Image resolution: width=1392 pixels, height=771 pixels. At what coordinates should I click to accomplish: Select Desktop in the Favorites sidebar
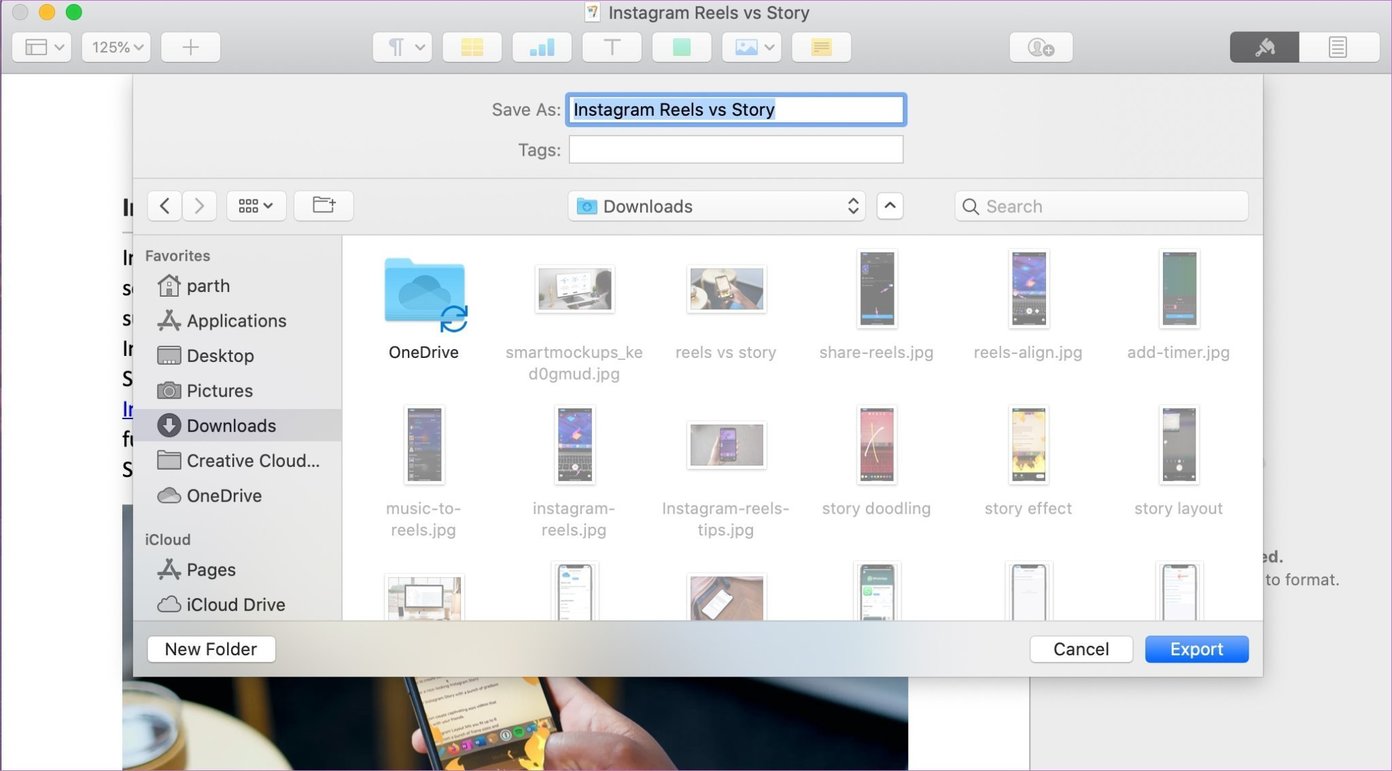pos(237,356)
